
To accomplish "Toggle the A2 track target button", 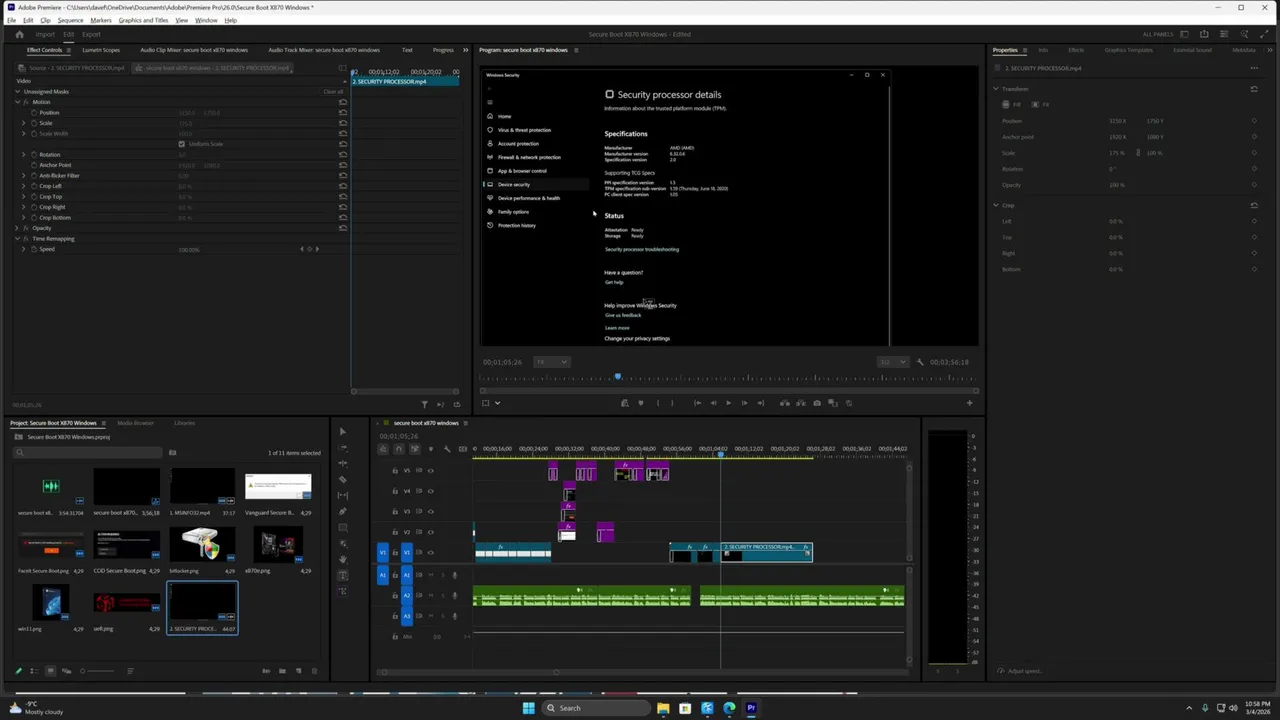I will pos(406,595).
